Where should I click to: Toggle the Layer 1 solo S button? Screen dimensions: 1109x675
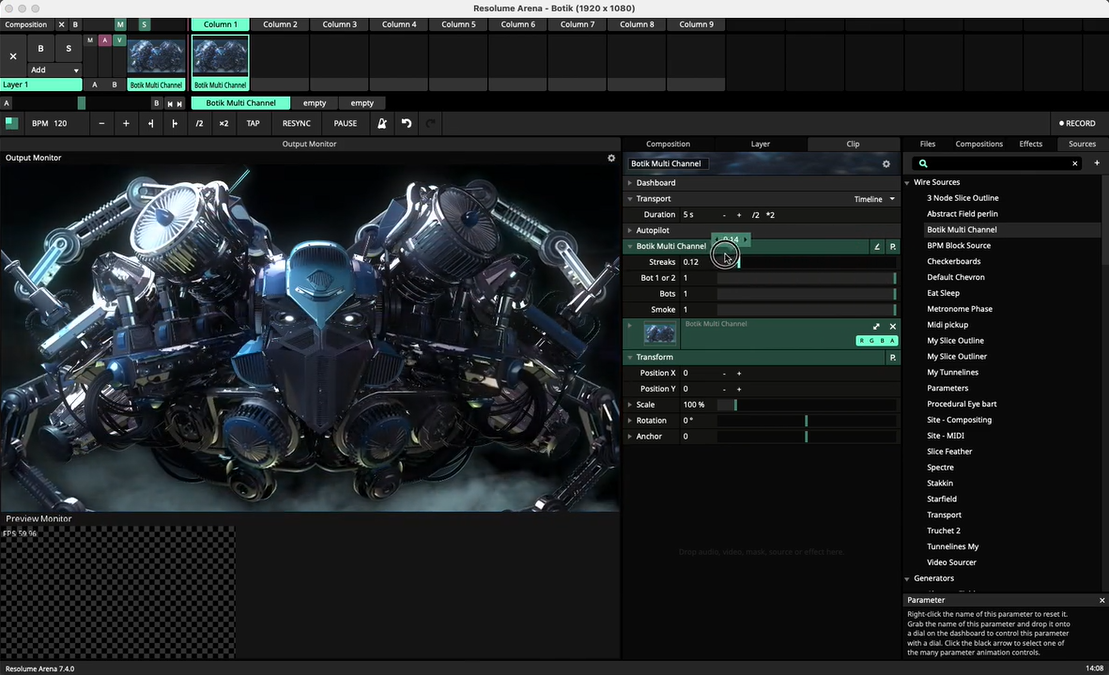click(x=69, y=48)
